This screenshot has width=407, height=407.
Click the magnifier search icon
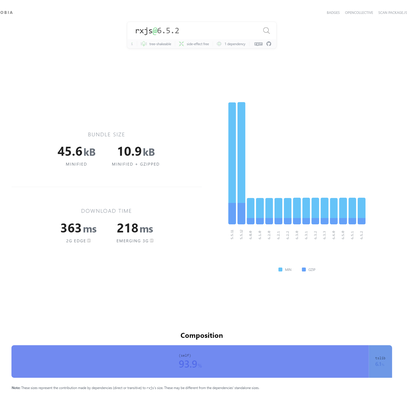(266, 31)
